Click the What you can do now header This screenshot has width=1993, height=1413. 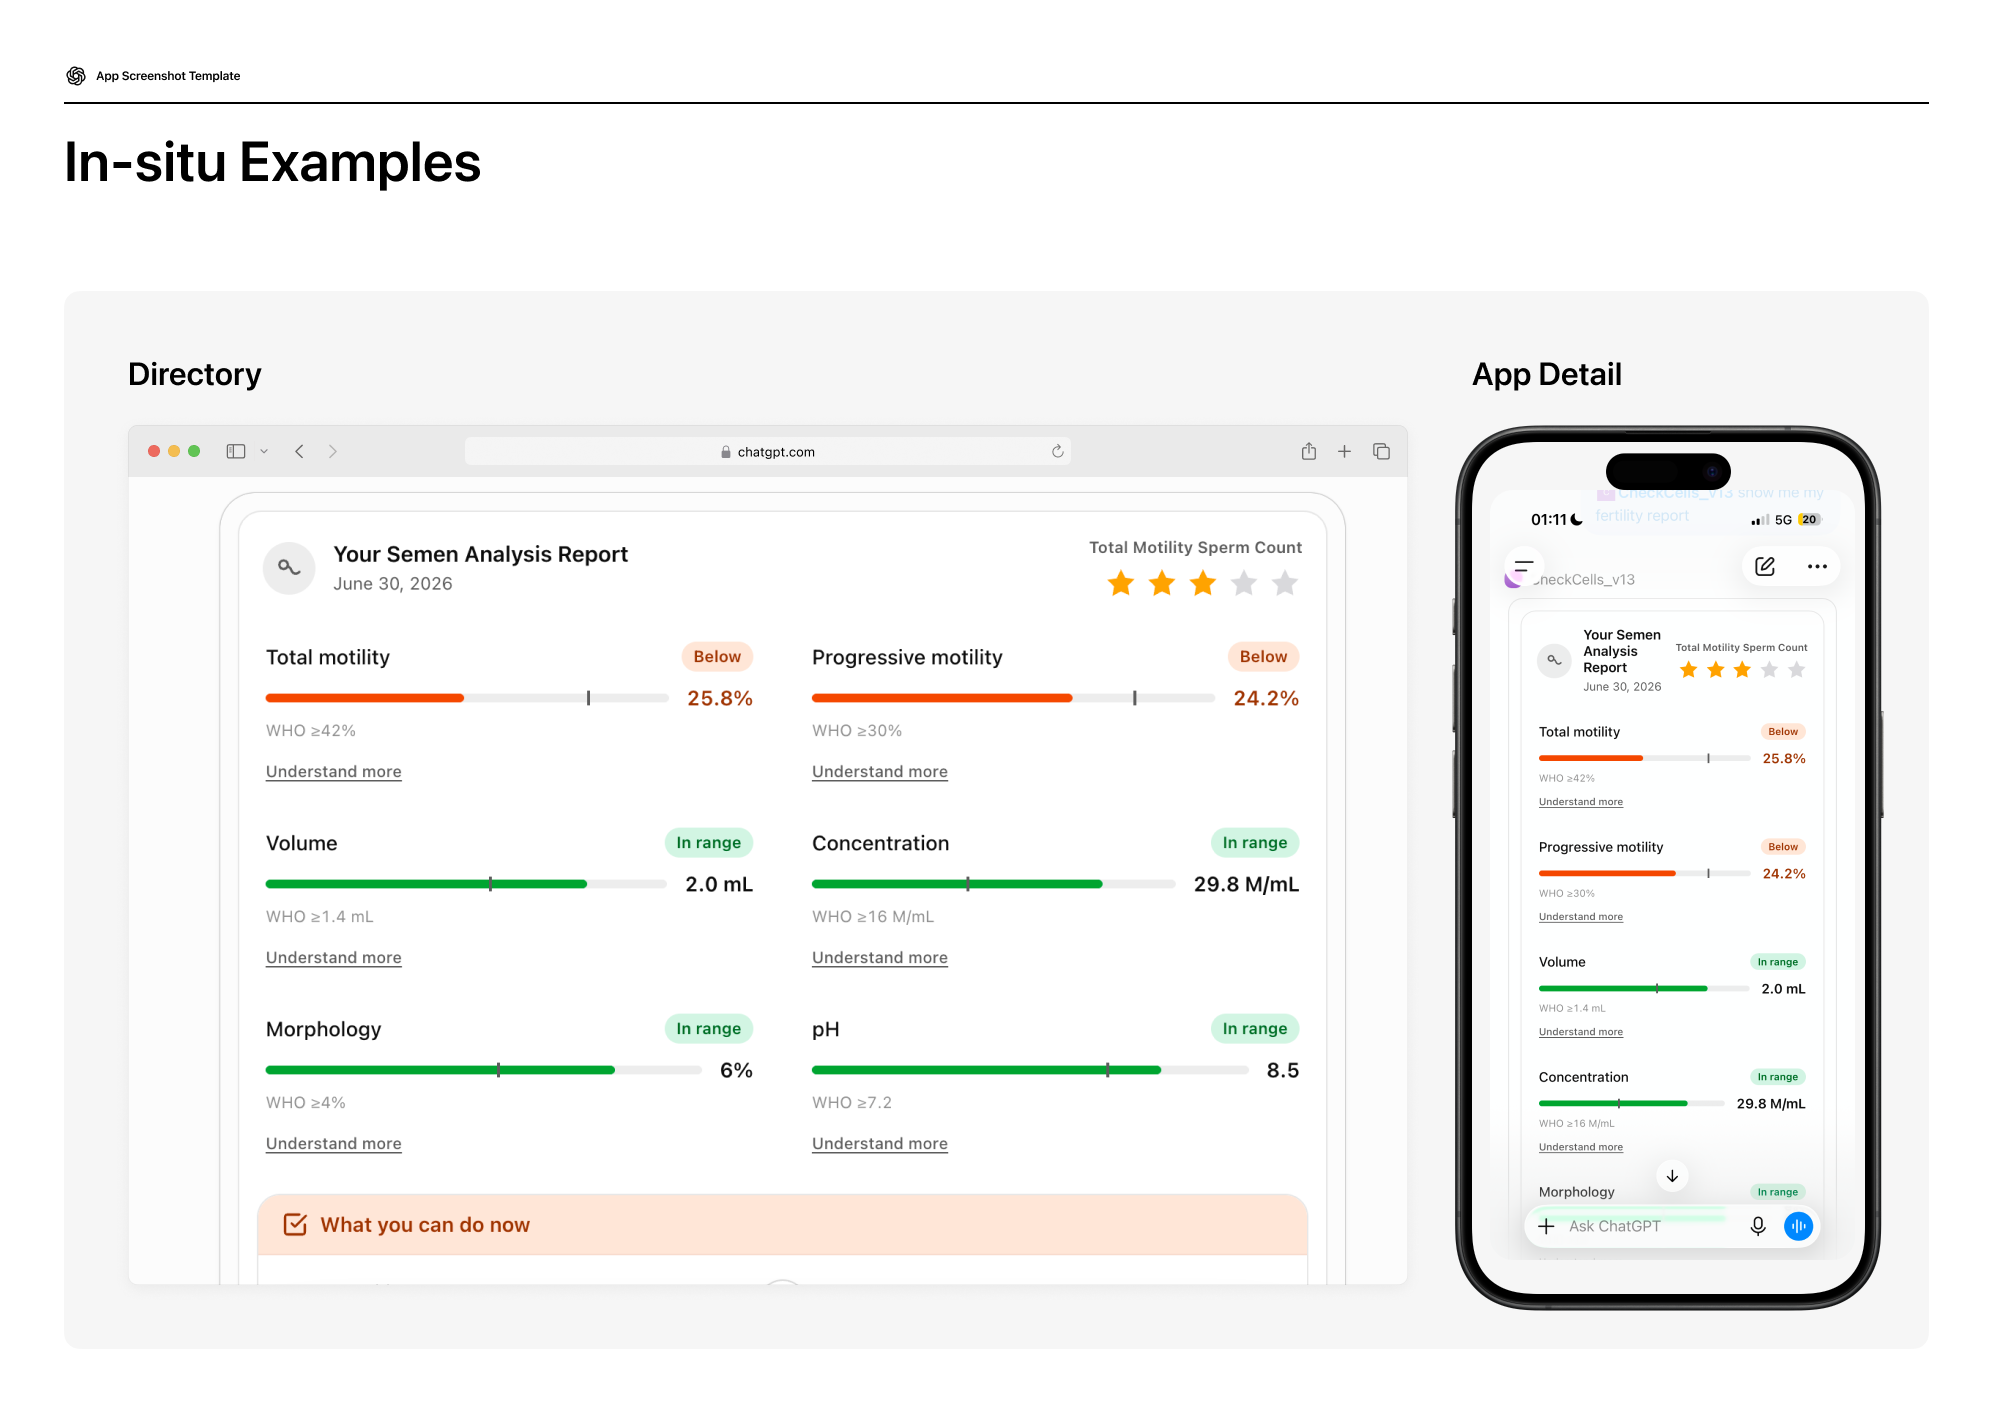coord(783,1225)
